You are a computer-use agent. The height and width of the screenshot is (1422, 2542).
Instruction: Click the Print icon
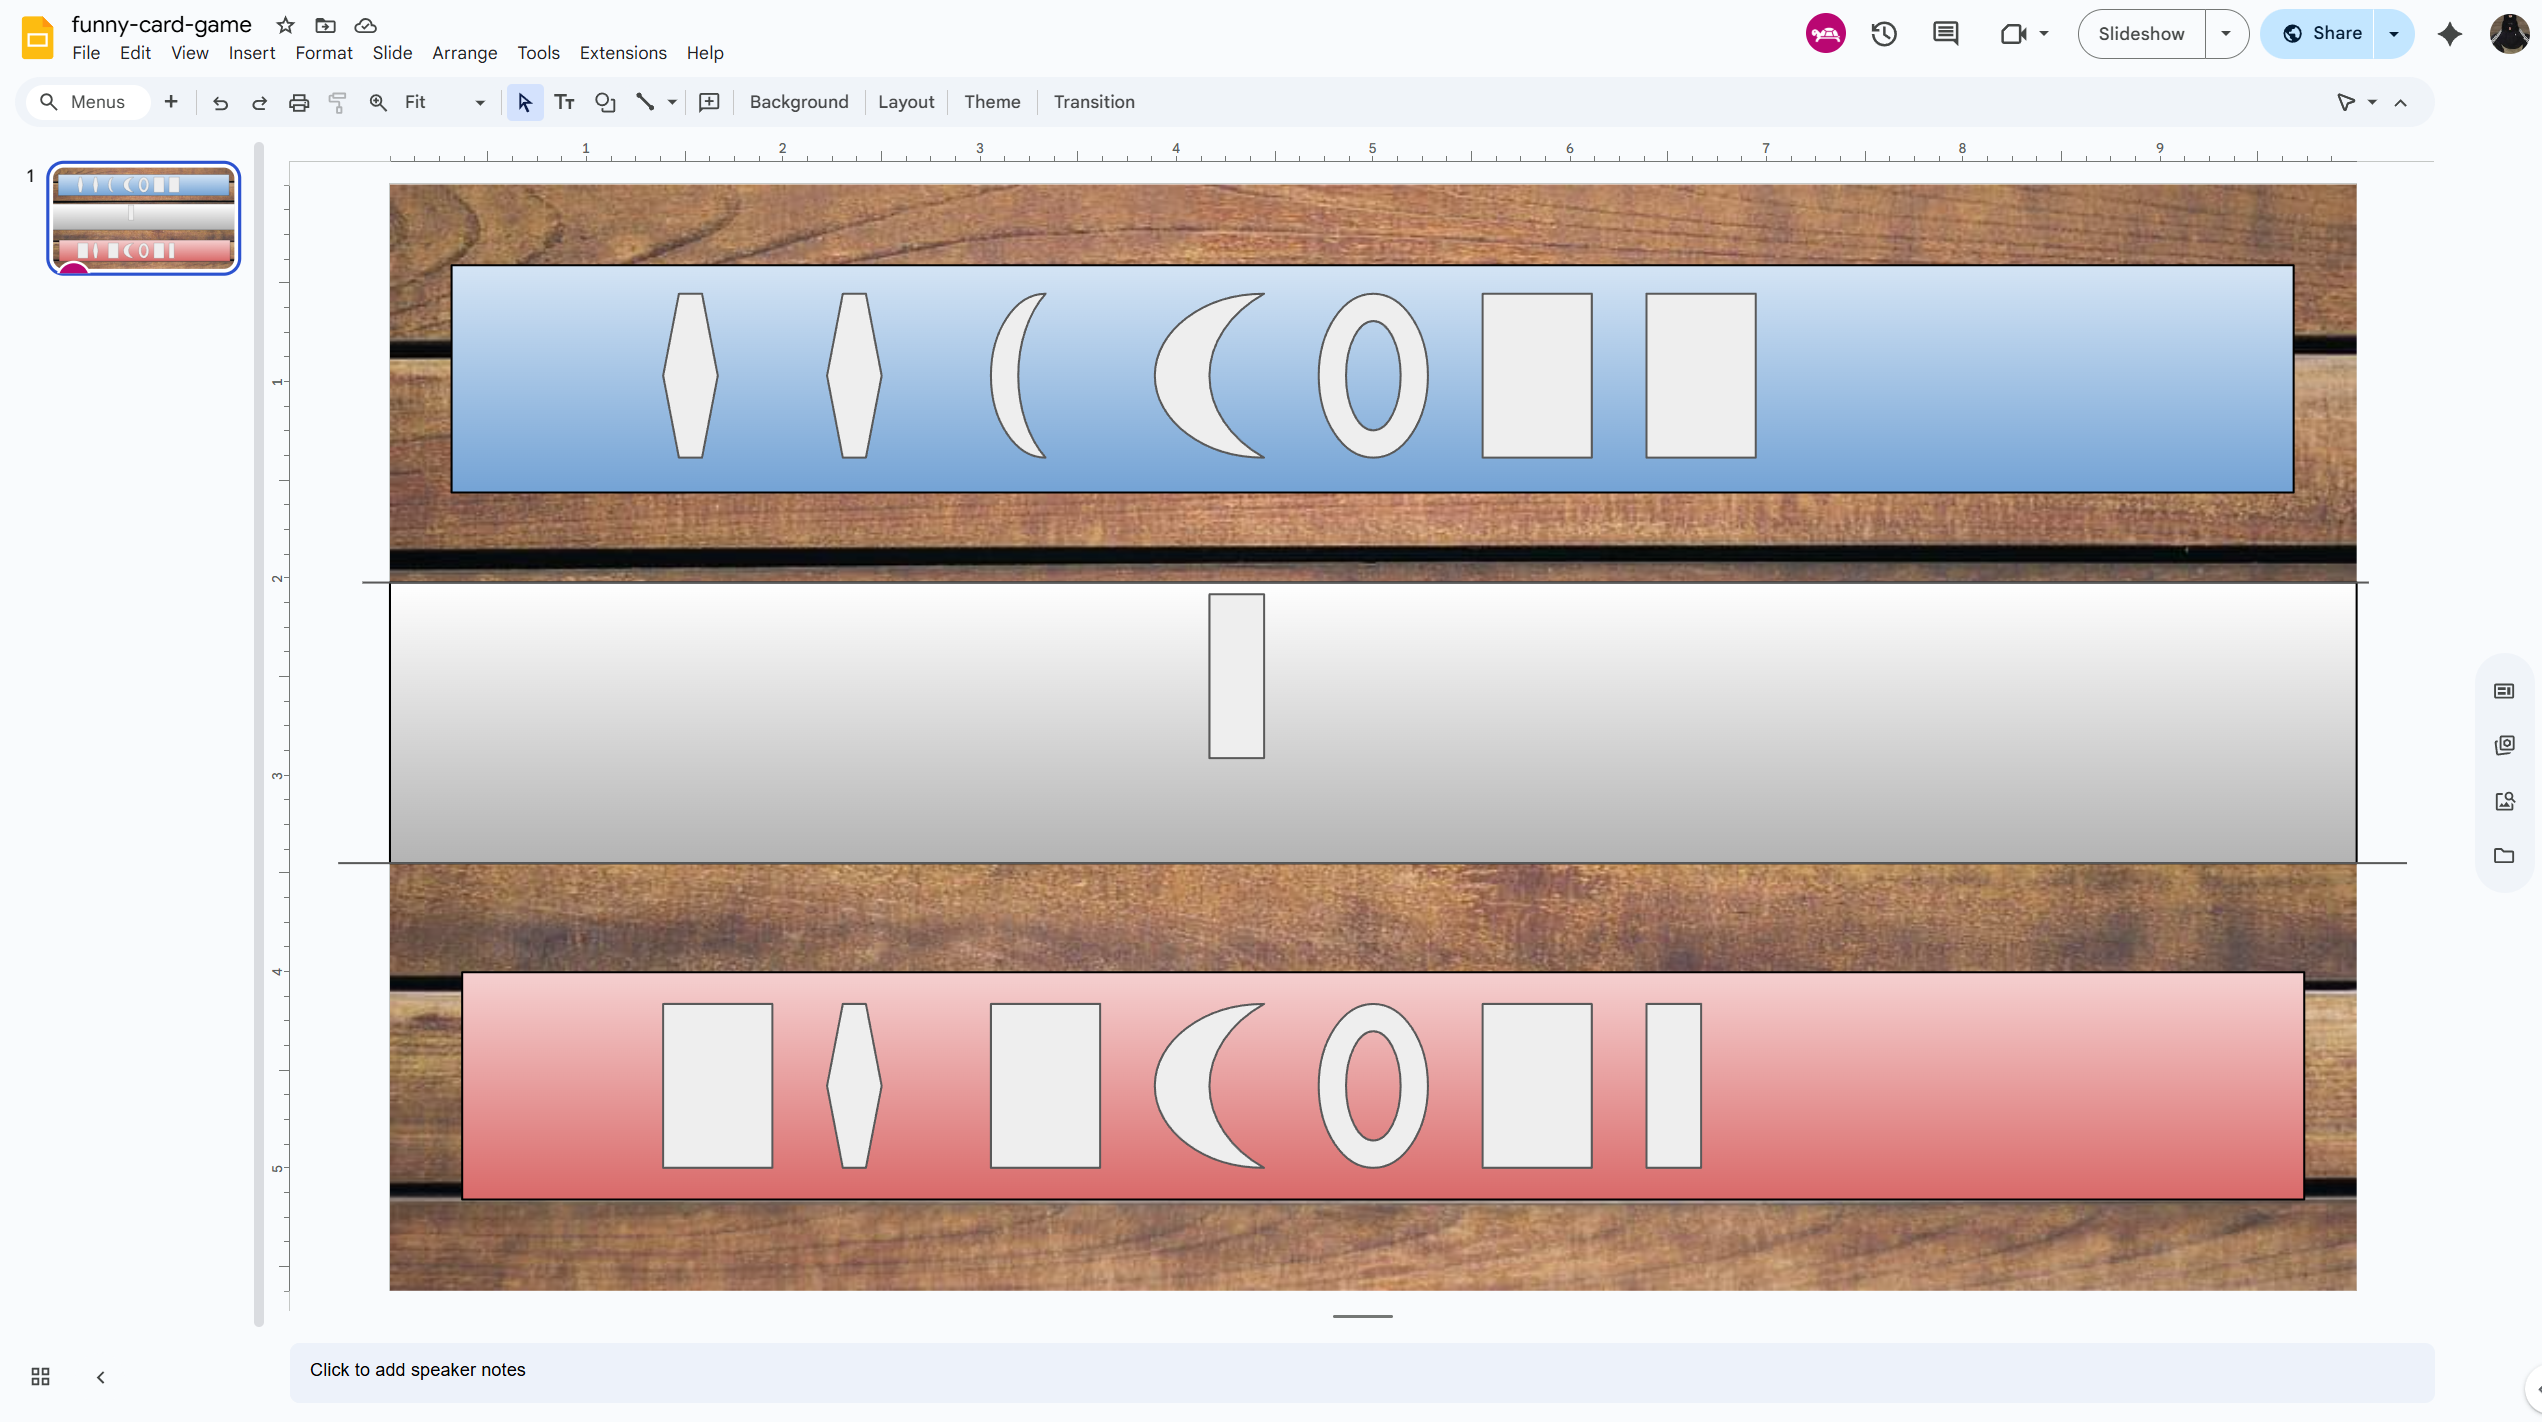click(x=298, y=102)
